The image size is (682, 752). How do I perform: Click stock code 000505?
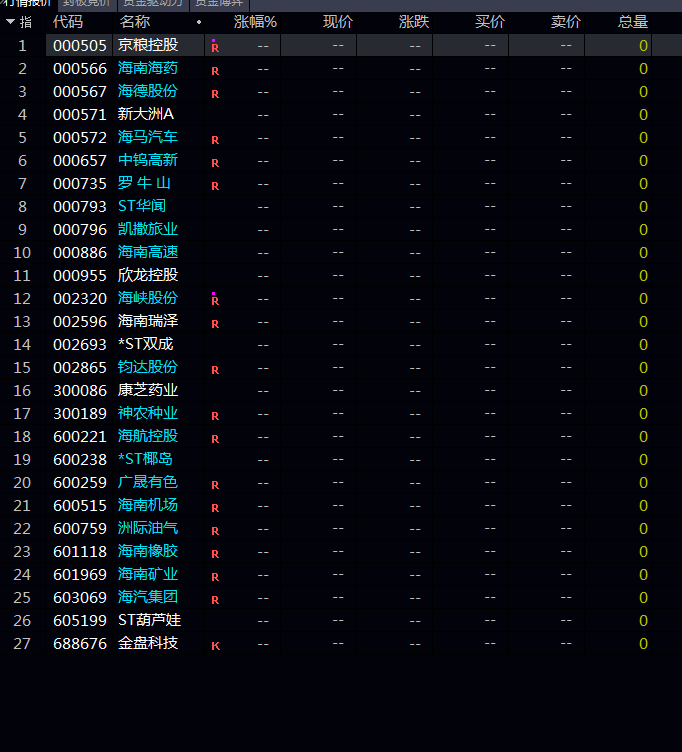coord(80,46)
